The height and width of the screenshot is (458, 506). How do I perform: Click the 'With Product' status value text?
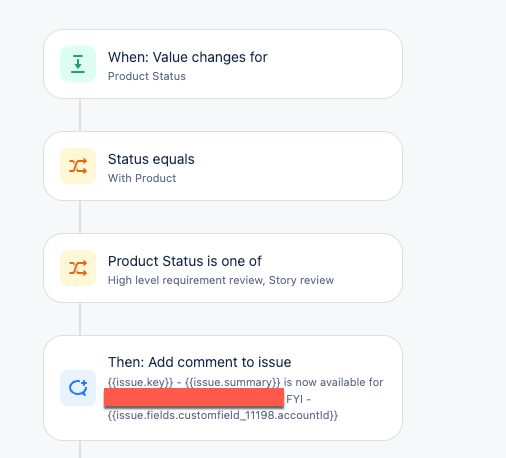tap(142, 178)
